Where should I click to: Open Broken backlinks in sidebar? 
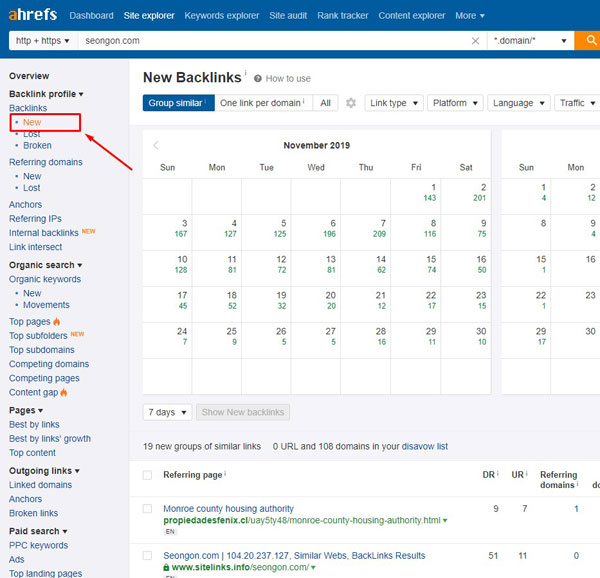click(37, 145)
